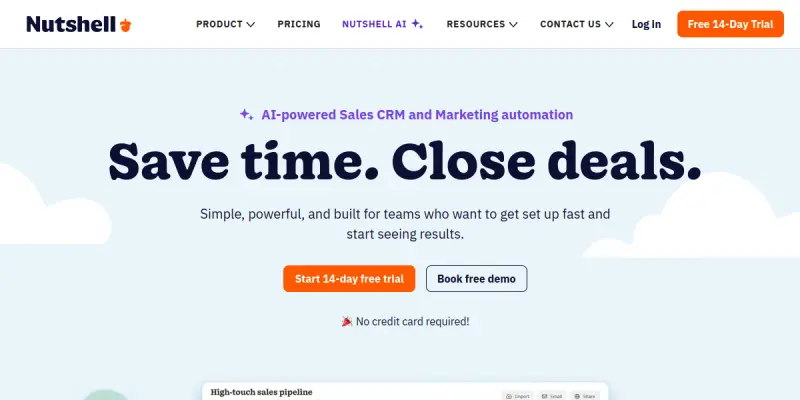800x400 pixels.
Task: Click Start 14-day free trial button
Action: (x=349, y=279)
